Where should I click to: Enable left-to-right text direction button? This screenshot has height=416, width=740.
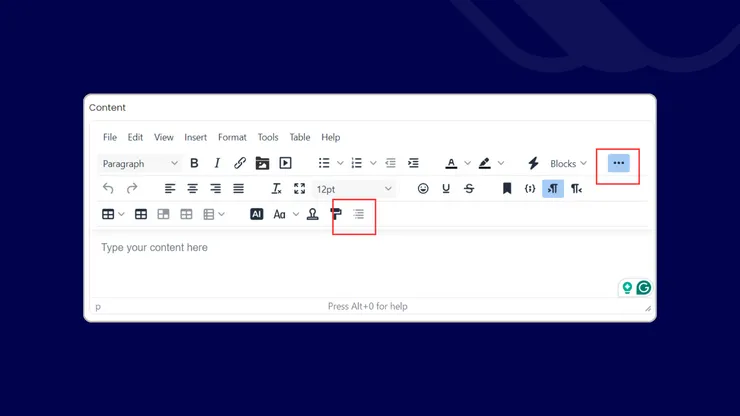[x=553, y=188]
